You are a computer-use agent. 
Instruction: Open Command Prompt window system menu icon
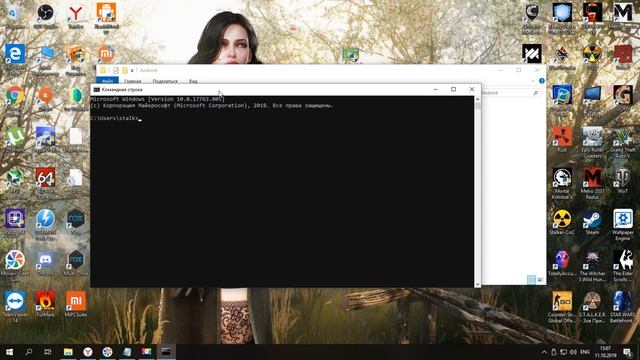pyautogui.click(x=96, y=89)
